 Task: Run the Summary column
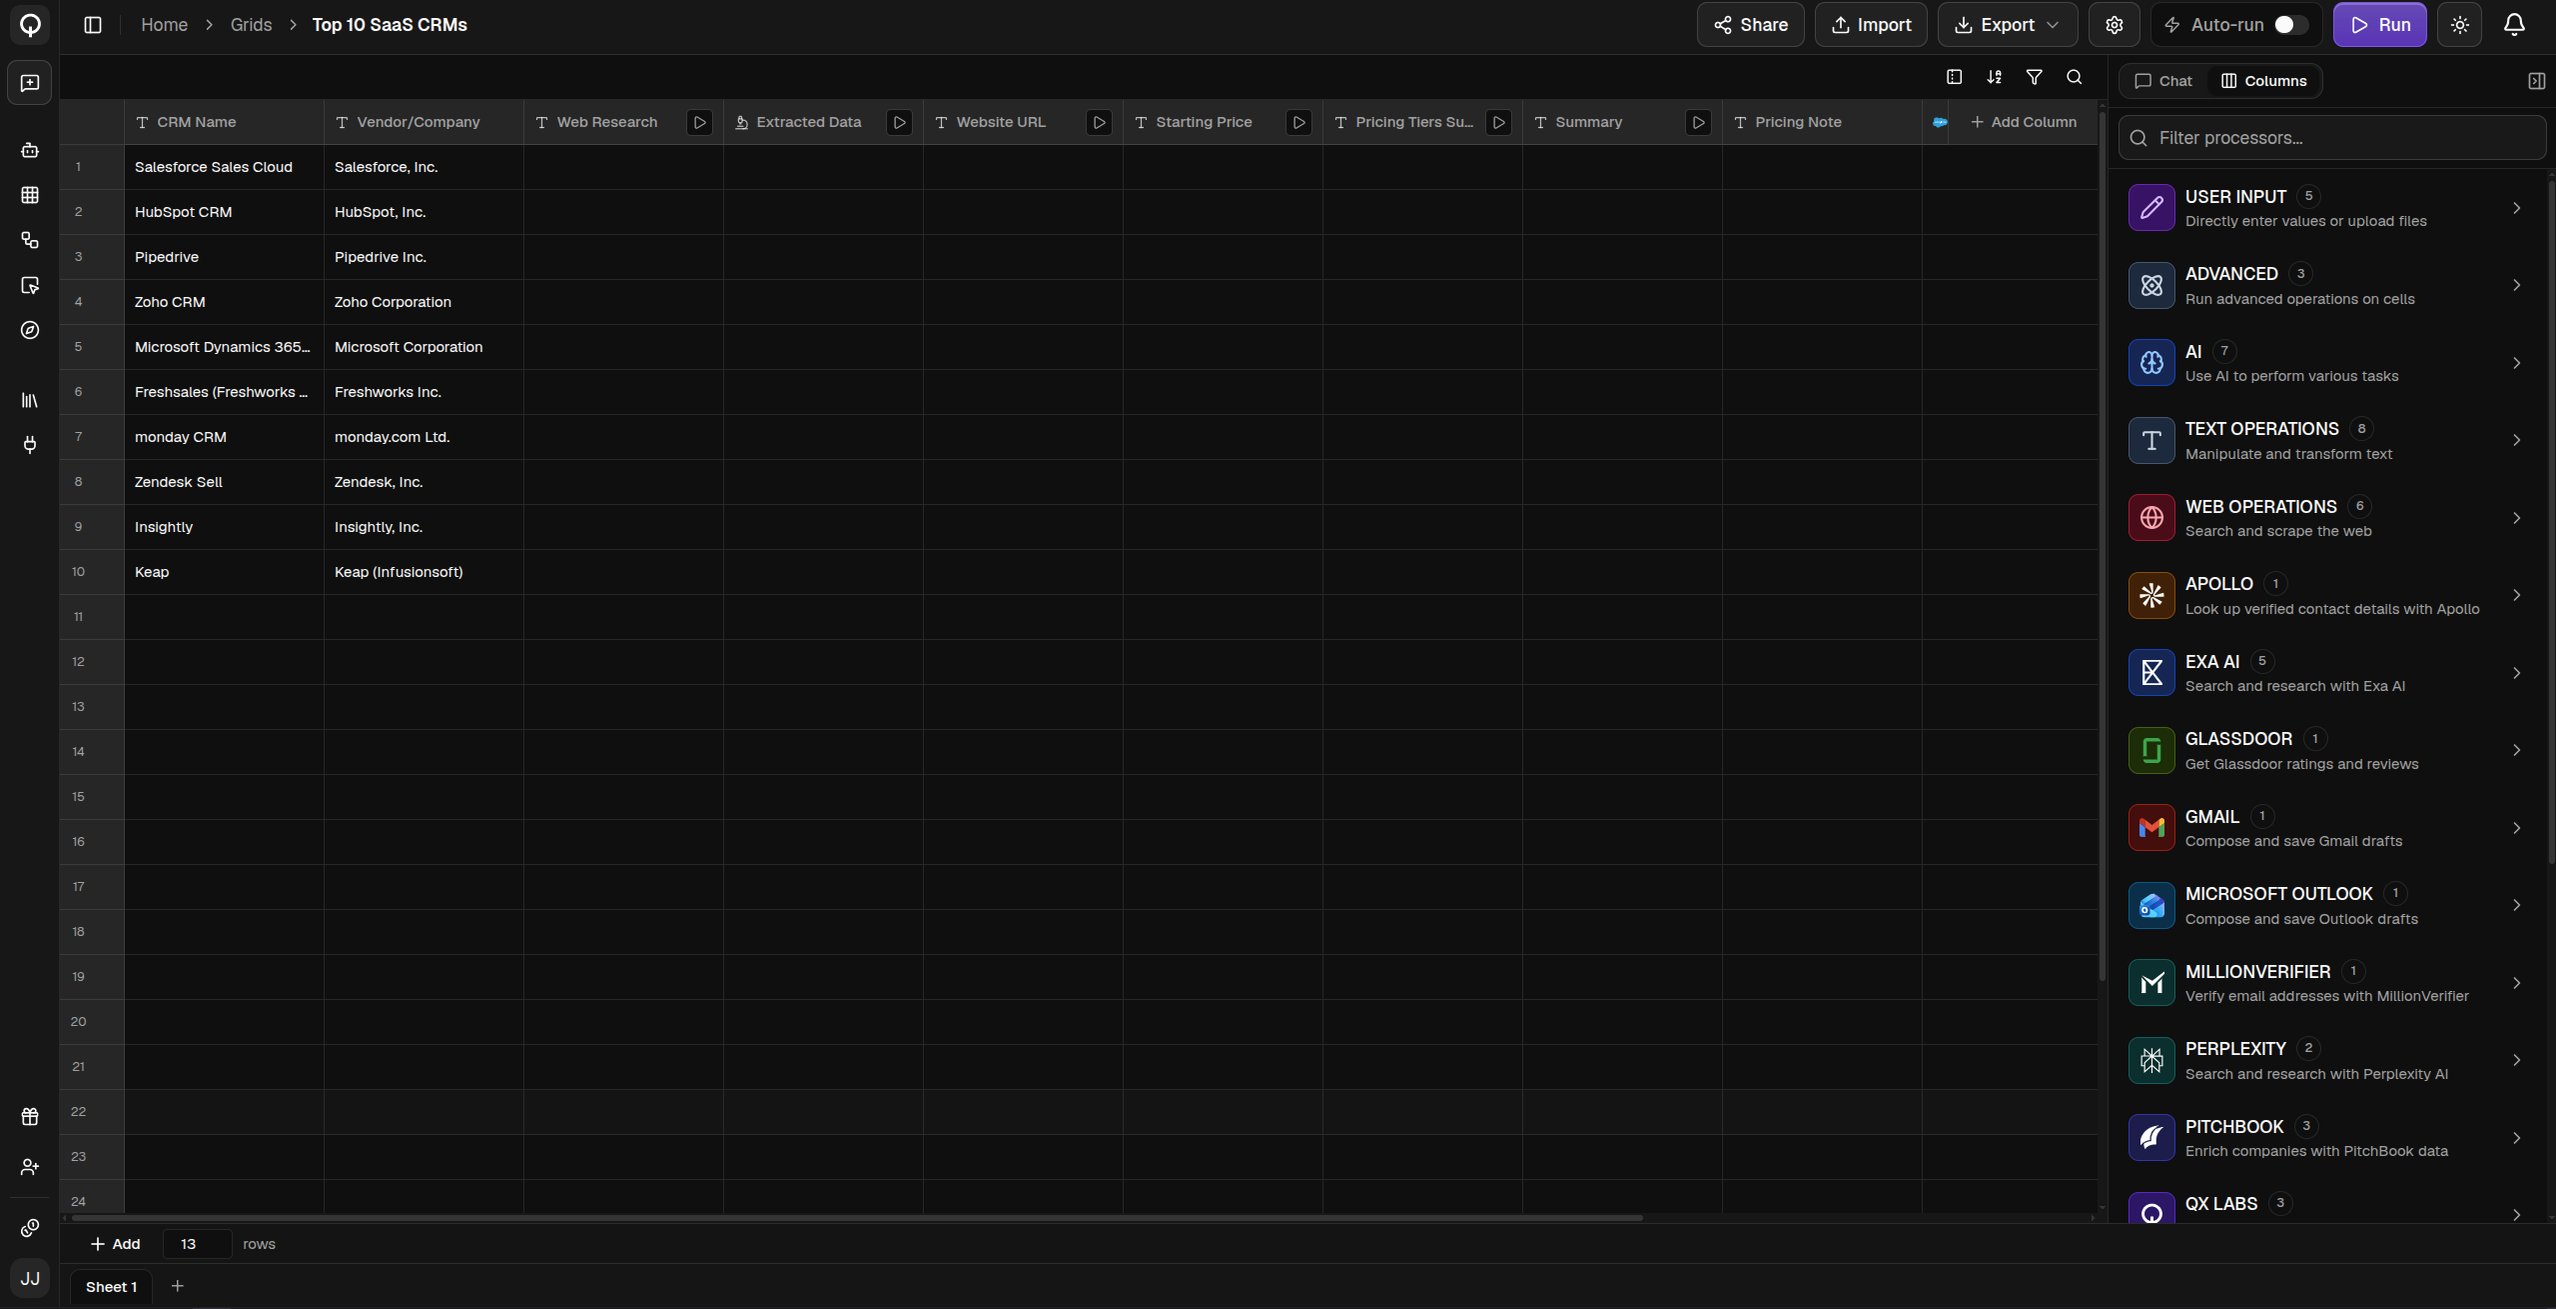coord(1698,122)
